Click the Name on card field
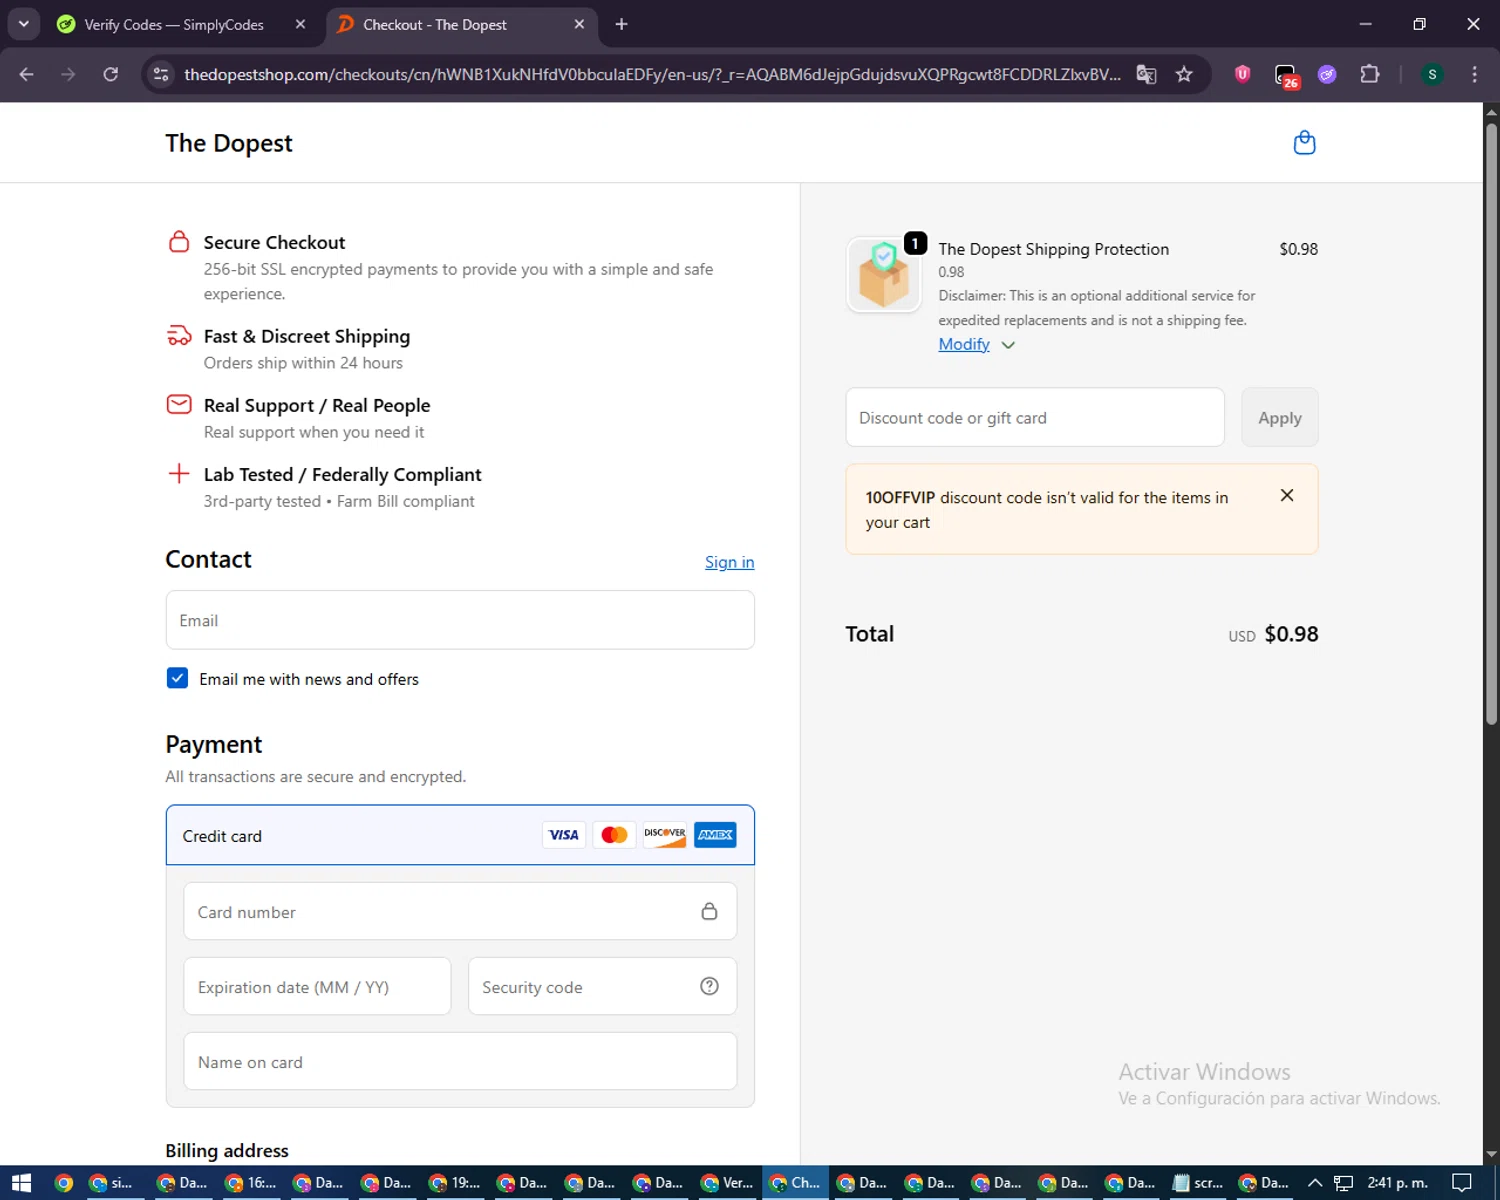Viewport: 1500px width, 1200px height. (x=460, y=1061)
